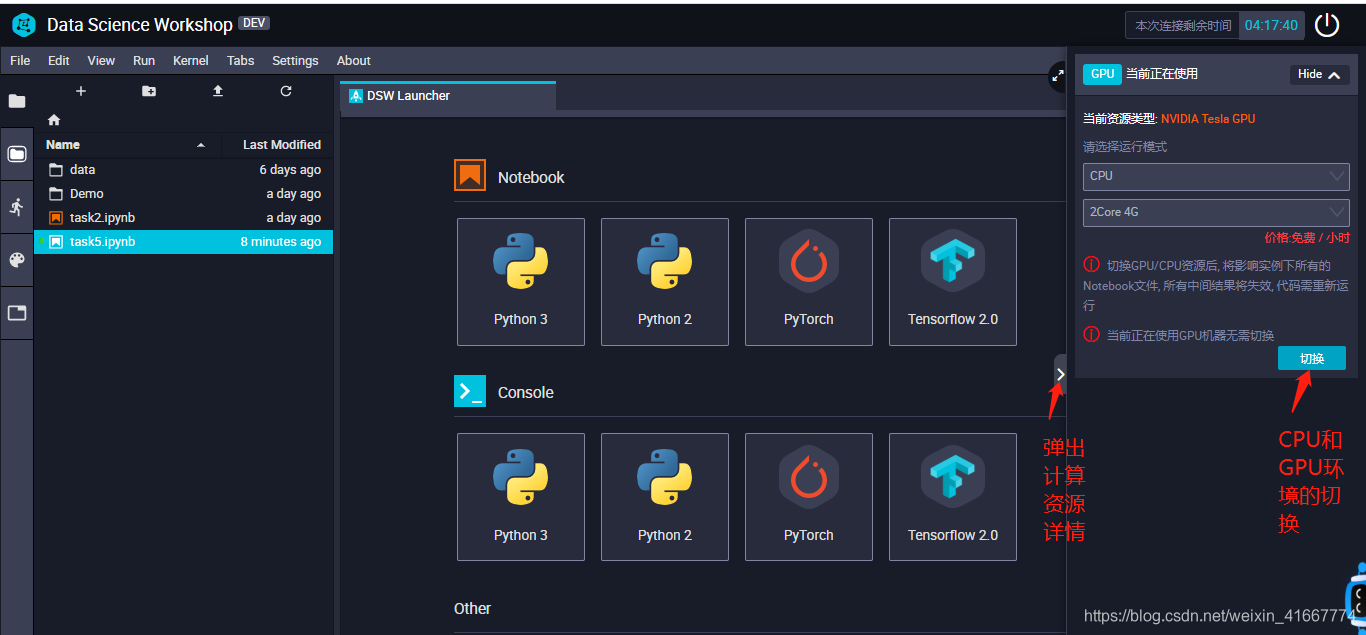1366x635 pixels.
Task: Select task5.ipynb file
Action: [184, 242]
